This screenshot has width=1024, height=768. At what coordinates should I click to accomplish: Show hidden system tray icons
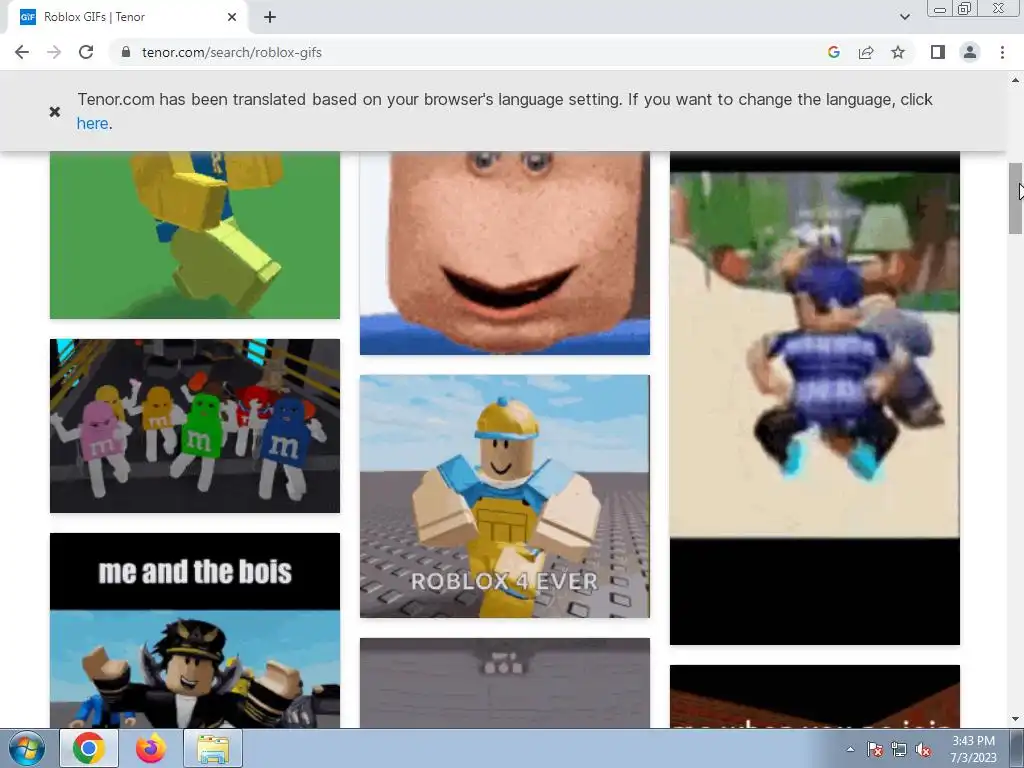pos(850,749)
